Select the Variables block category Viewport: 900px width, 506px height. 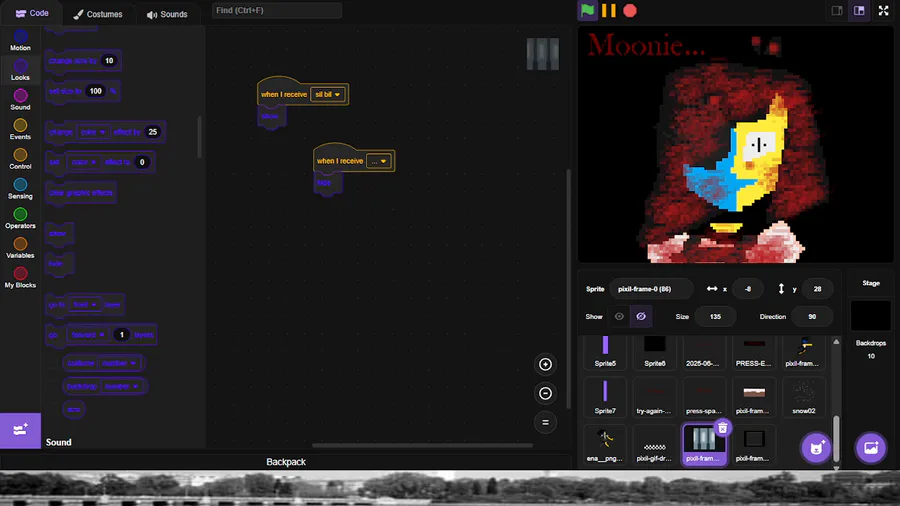20,249
